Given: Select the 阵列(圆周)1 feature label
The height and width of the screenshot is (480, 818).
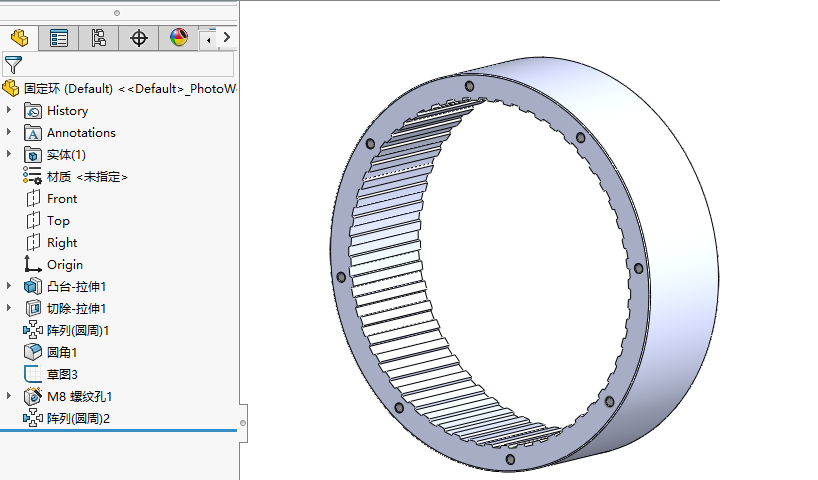Looking at the screenshot, I should click(78, 330).
